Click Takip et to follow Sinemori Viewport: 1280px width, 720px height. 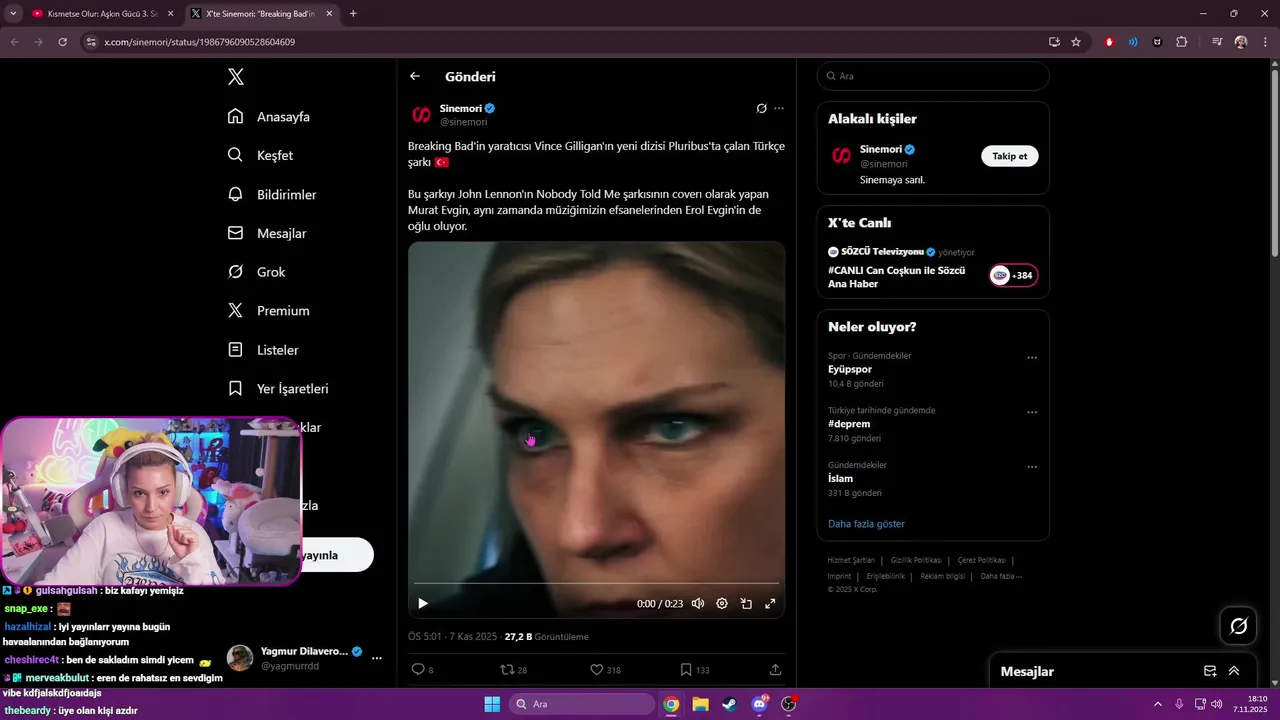(x=1010, y=156)
